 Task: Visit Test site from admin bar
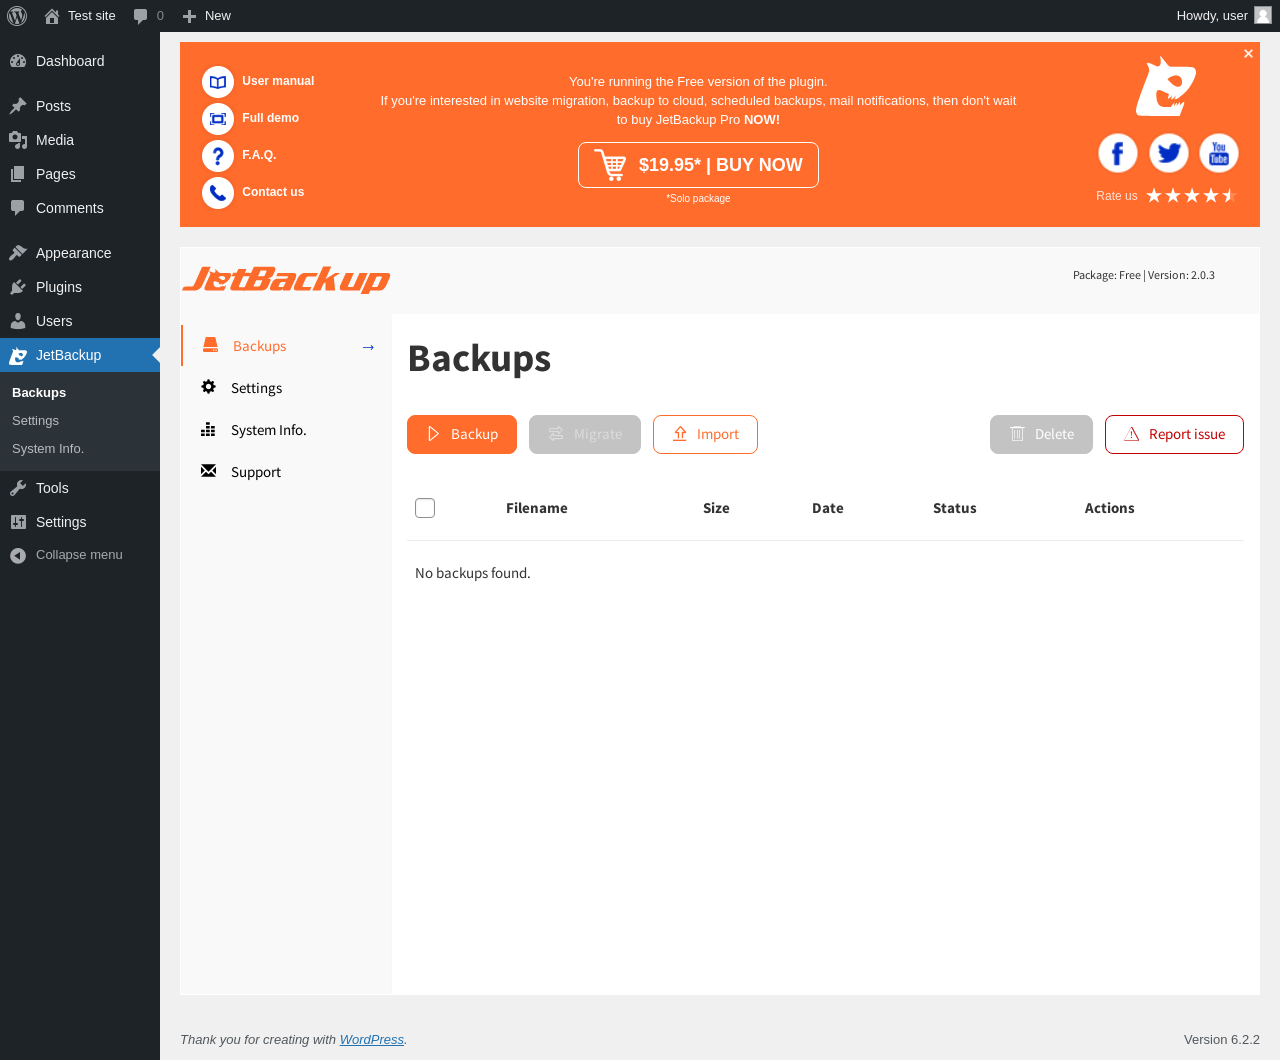80,16
